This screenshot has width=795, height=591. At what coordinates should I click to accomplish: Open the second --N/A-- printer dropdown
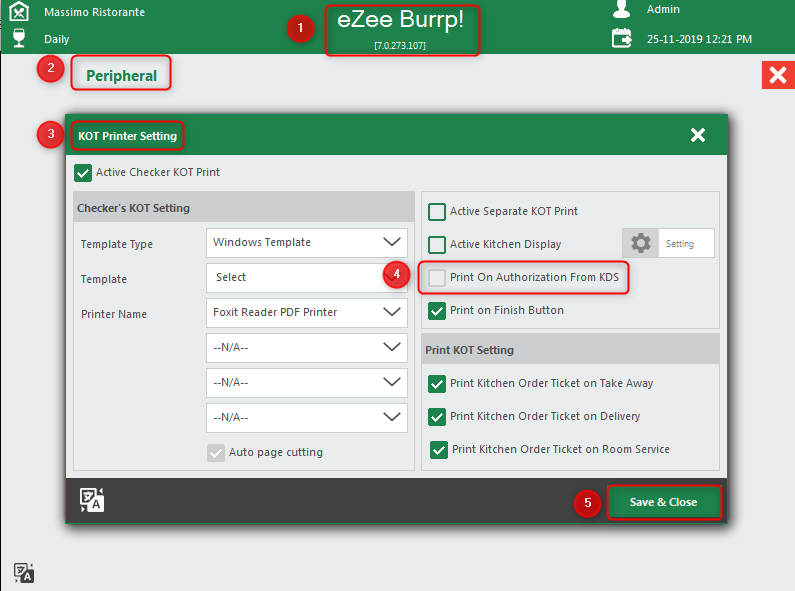tap(307, 383)
